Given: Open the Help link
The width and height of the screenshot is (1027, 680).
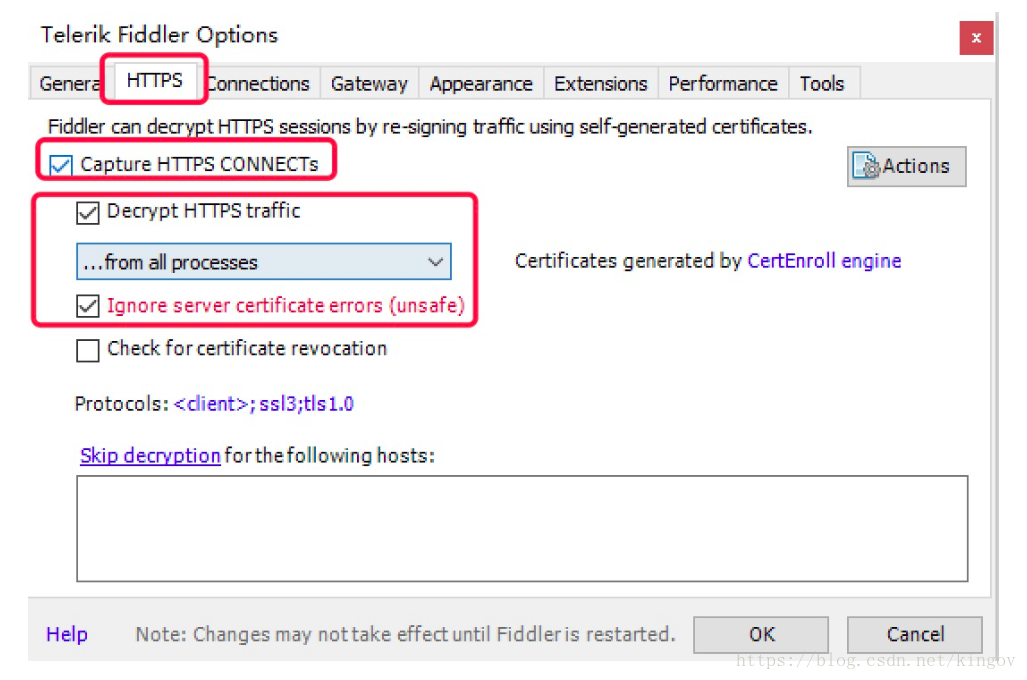Looking at the screenshot, I should pos(67,634).
